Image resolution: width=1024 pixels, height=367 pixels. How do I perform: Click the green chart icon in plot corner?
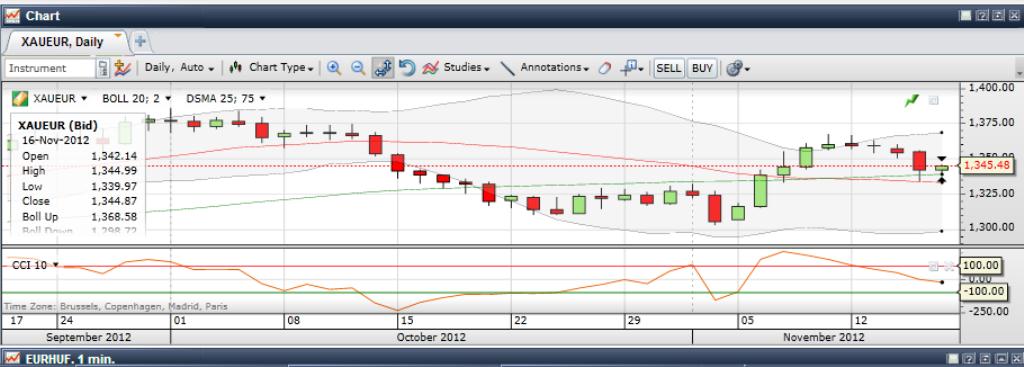(x=912, y=101)
